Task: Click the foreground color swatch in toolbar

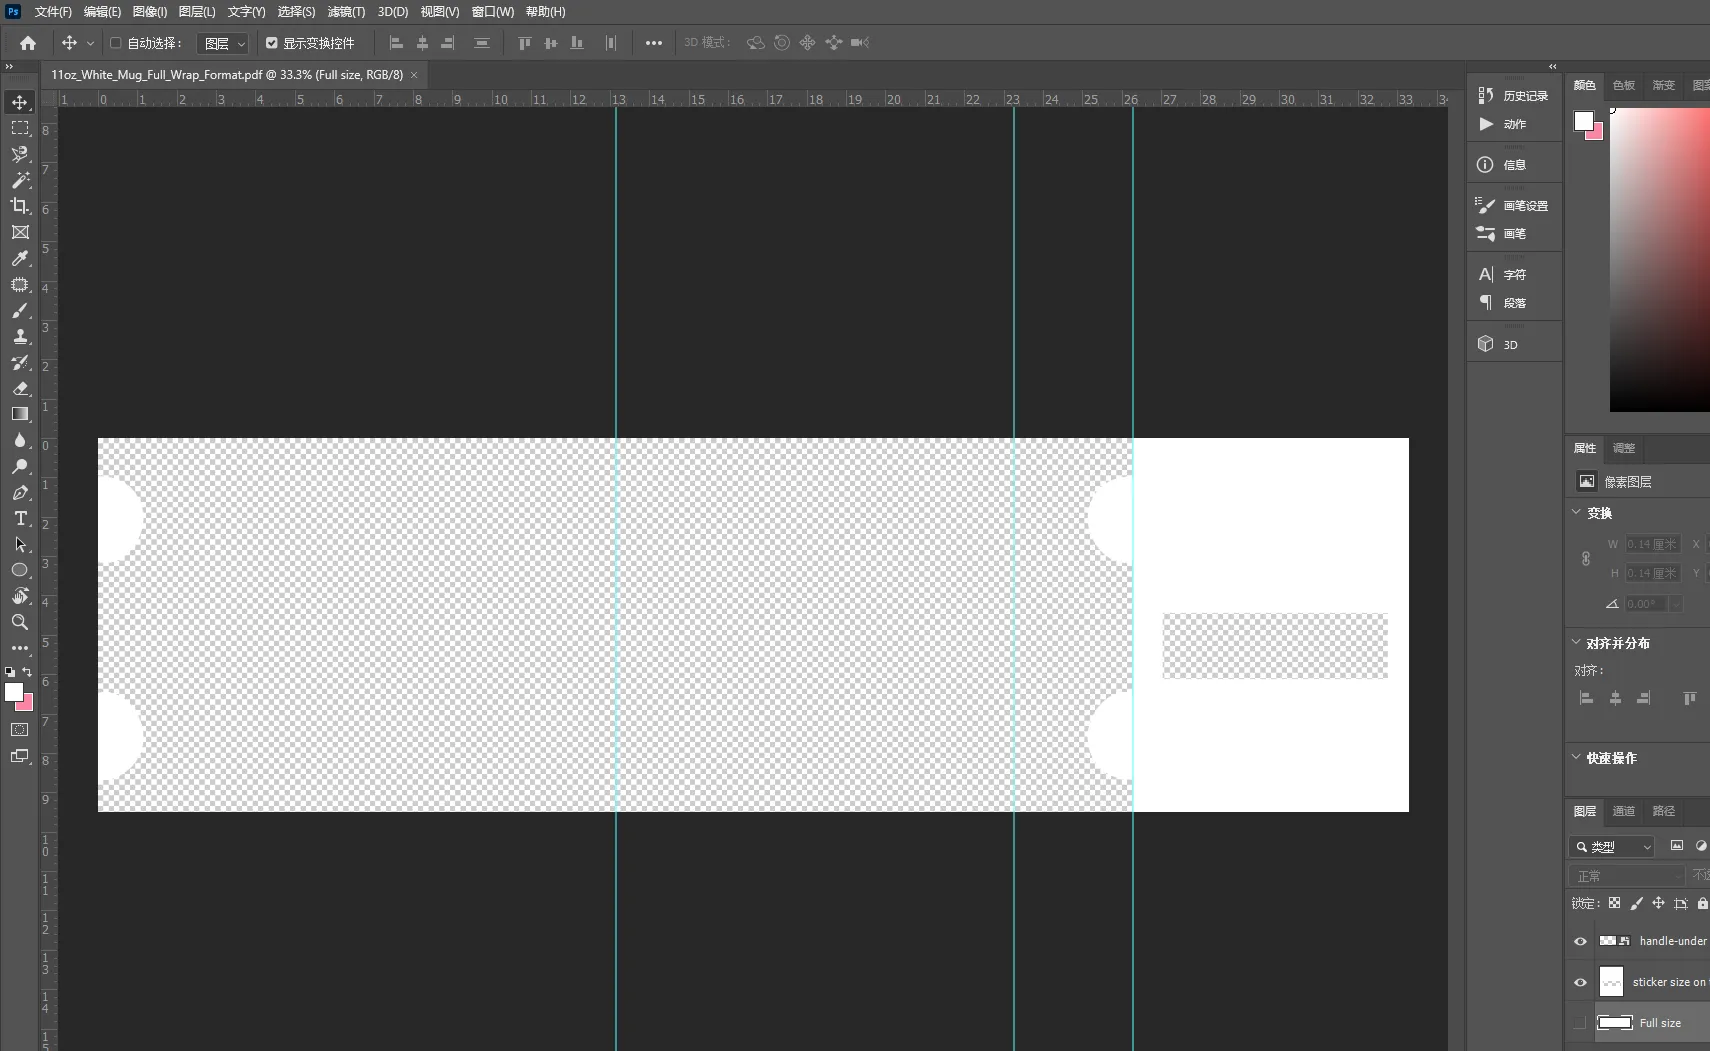Action: [14, 692]
